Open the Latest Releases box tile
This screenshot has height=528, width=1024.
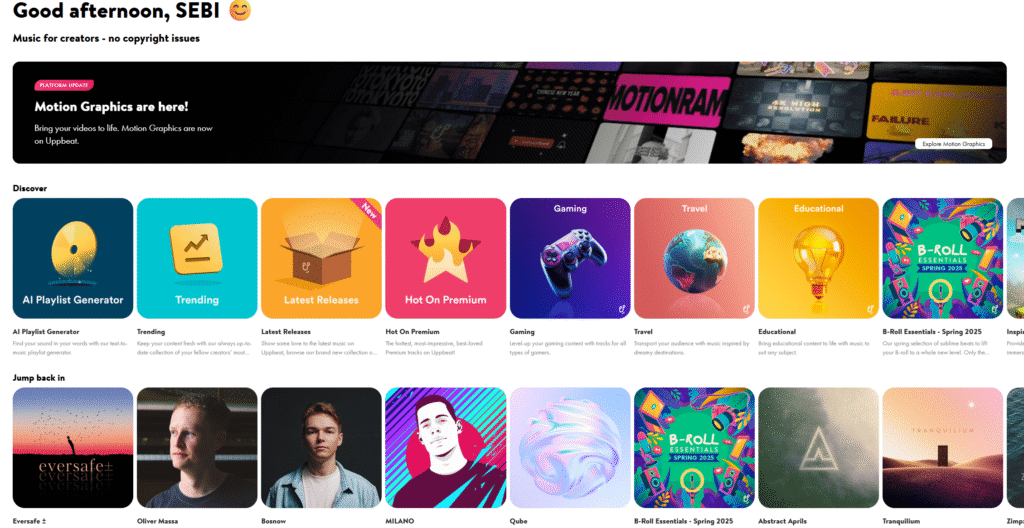click(321, 258)
